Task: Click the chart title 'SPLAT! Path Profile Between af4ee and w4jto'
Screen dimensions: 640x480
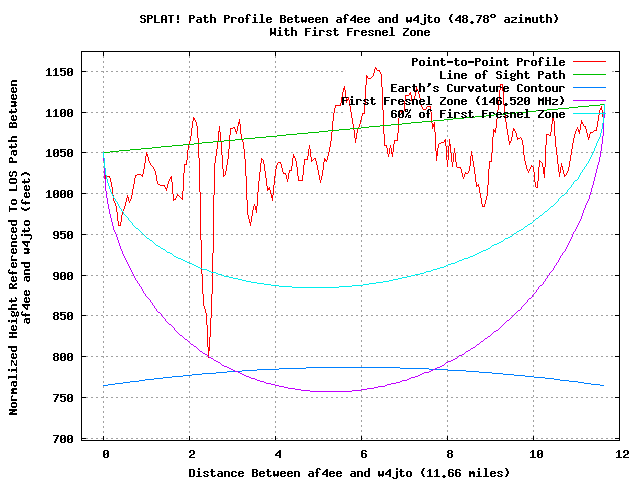Action: point(290,19)
